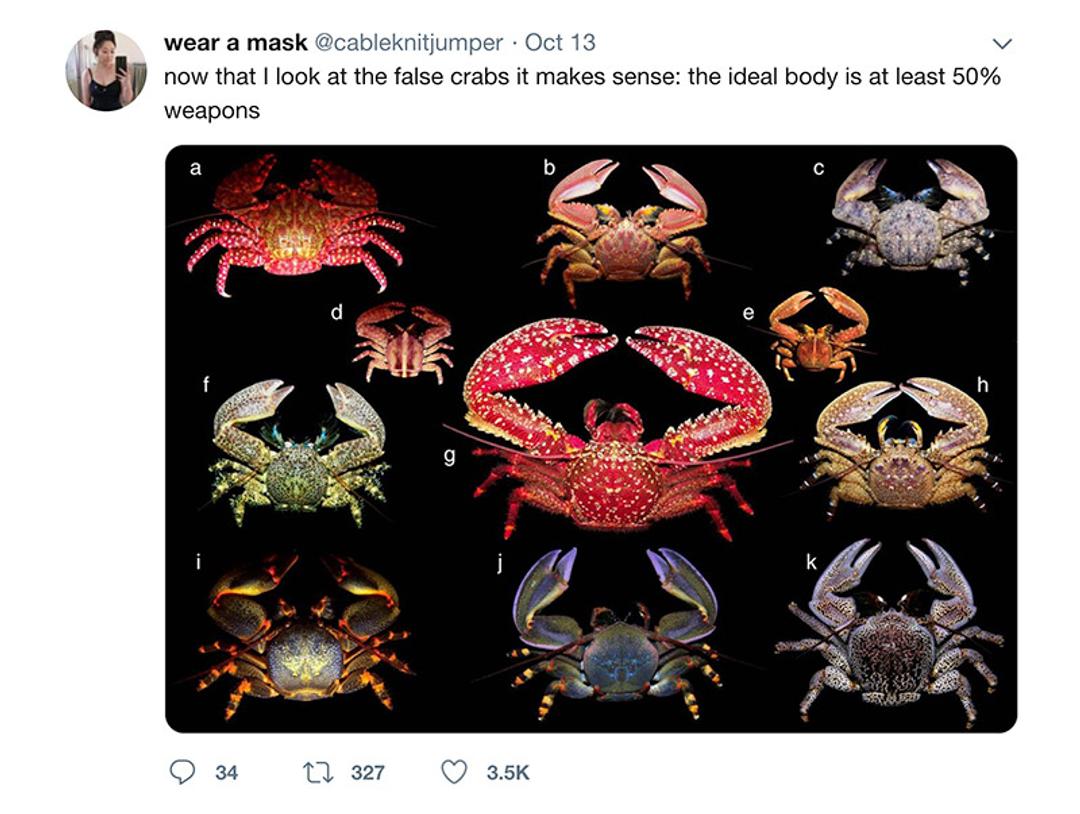Click crab labeled a in the image

click(x=295, y=225)
